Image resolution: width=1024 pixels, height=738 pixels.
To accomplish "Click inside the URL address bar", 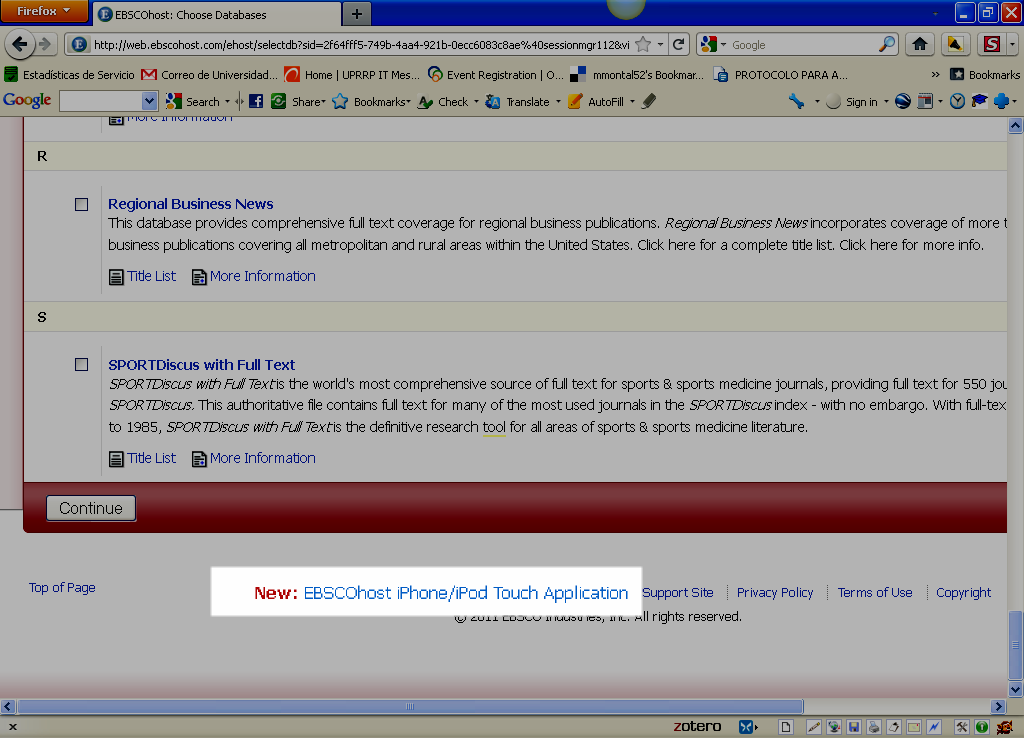I will click(360, 45).
